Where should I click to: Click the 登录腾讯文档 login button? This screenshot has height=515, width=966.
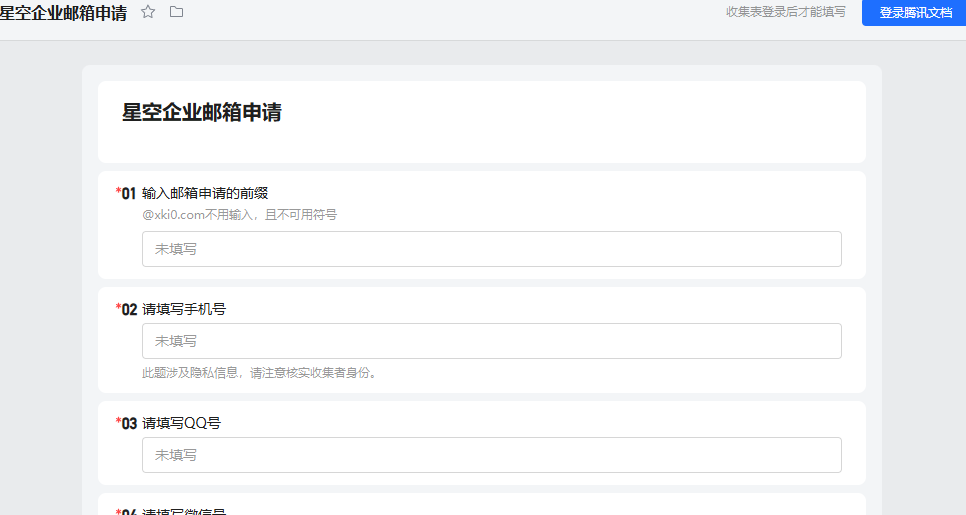click(x=914, y=13)
